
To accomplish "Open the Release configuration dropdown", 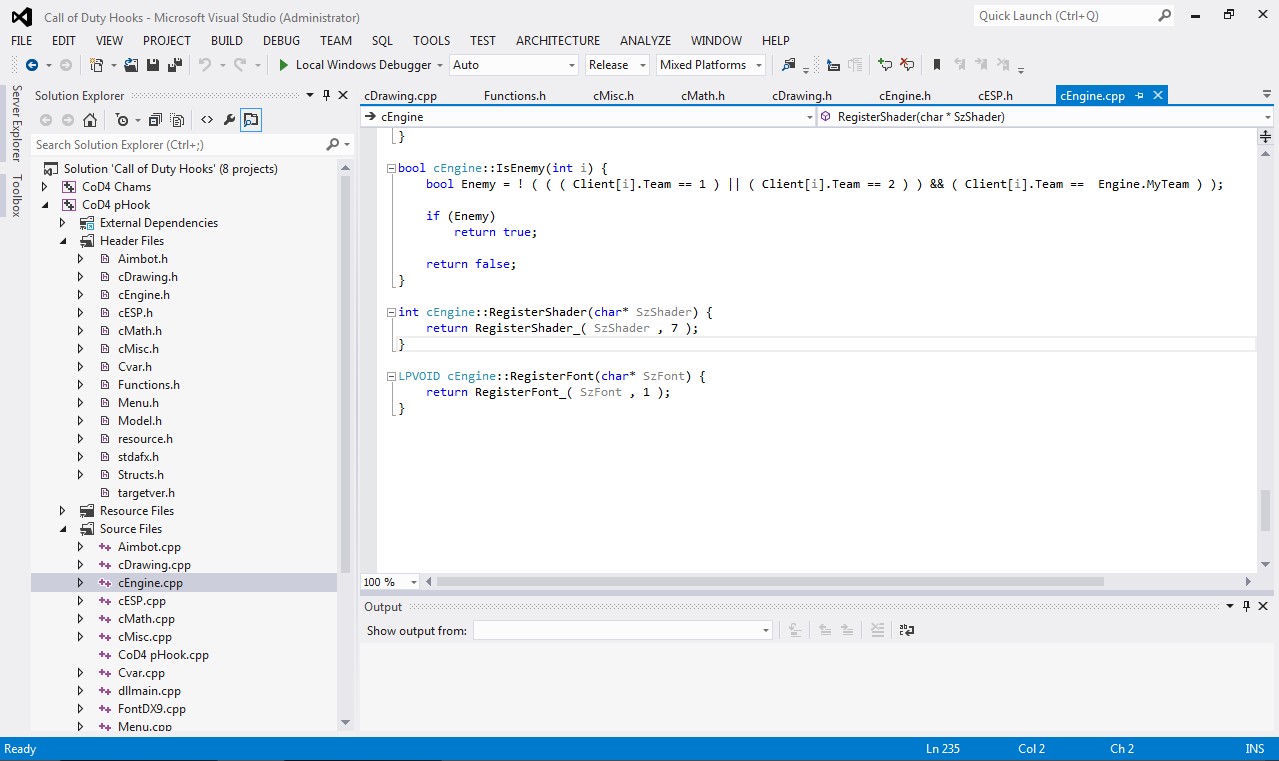I will pos(643,65).
